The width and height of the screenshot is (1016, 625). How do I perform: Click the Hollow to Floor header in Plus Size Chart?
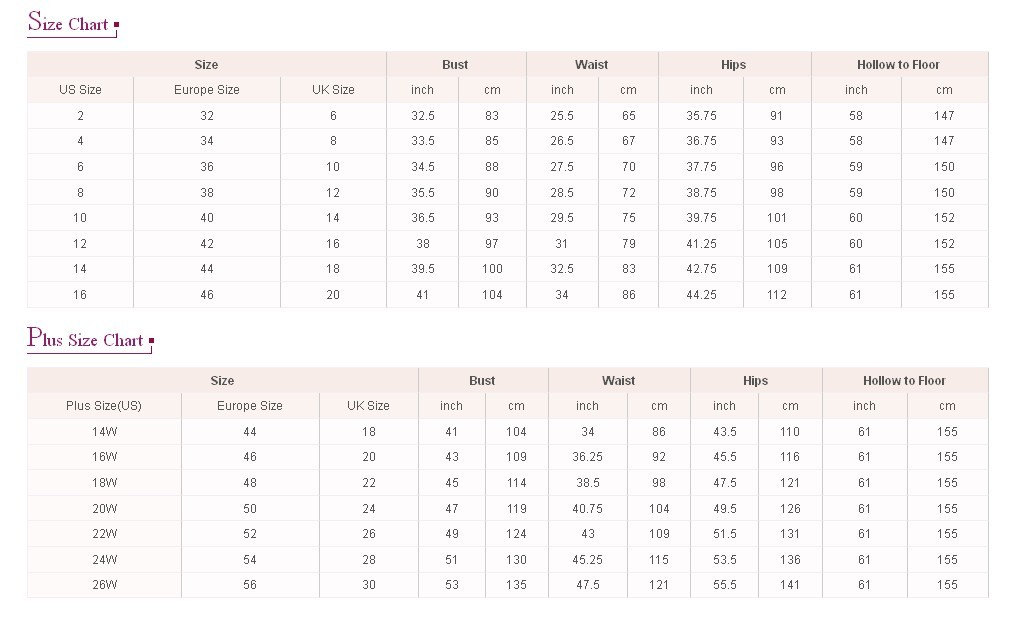click(904, 381)
